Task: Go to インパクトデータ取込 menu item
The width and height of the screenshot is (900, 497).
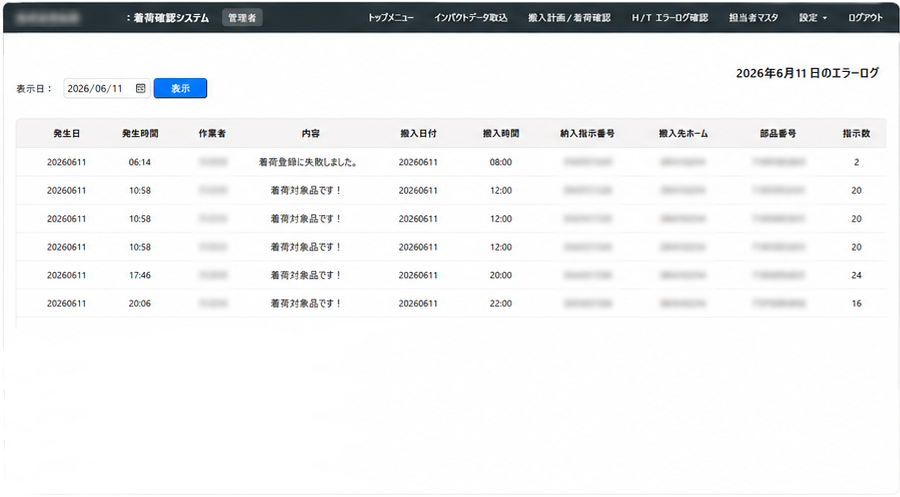Action: [x=471, y=18]
